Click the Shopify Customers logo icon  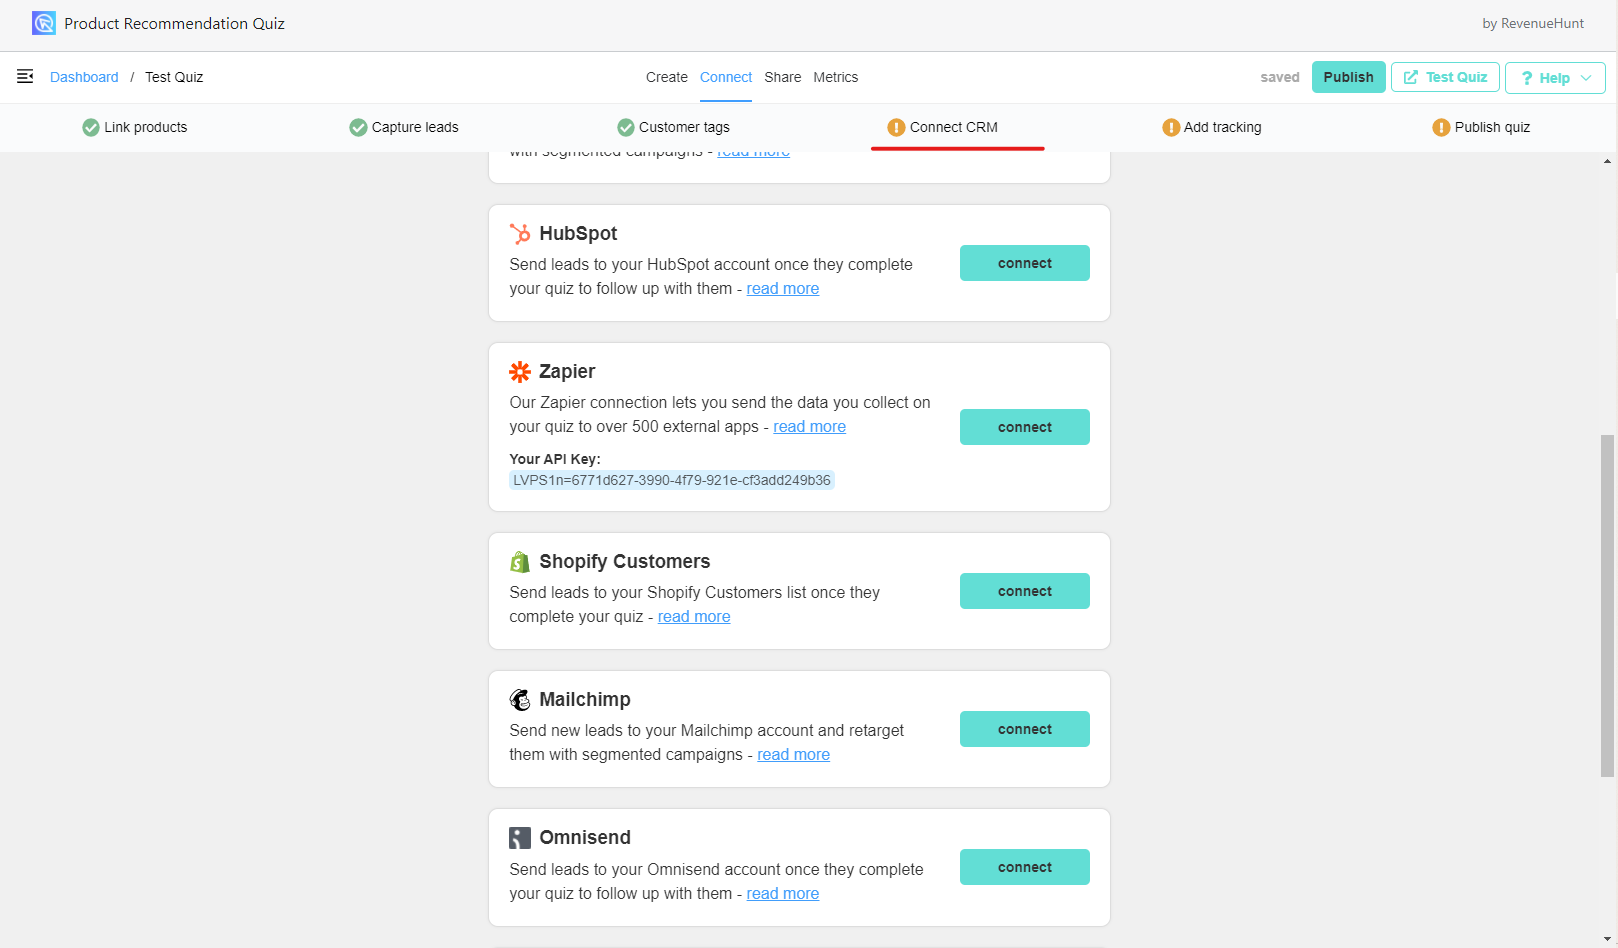point(520,562)
